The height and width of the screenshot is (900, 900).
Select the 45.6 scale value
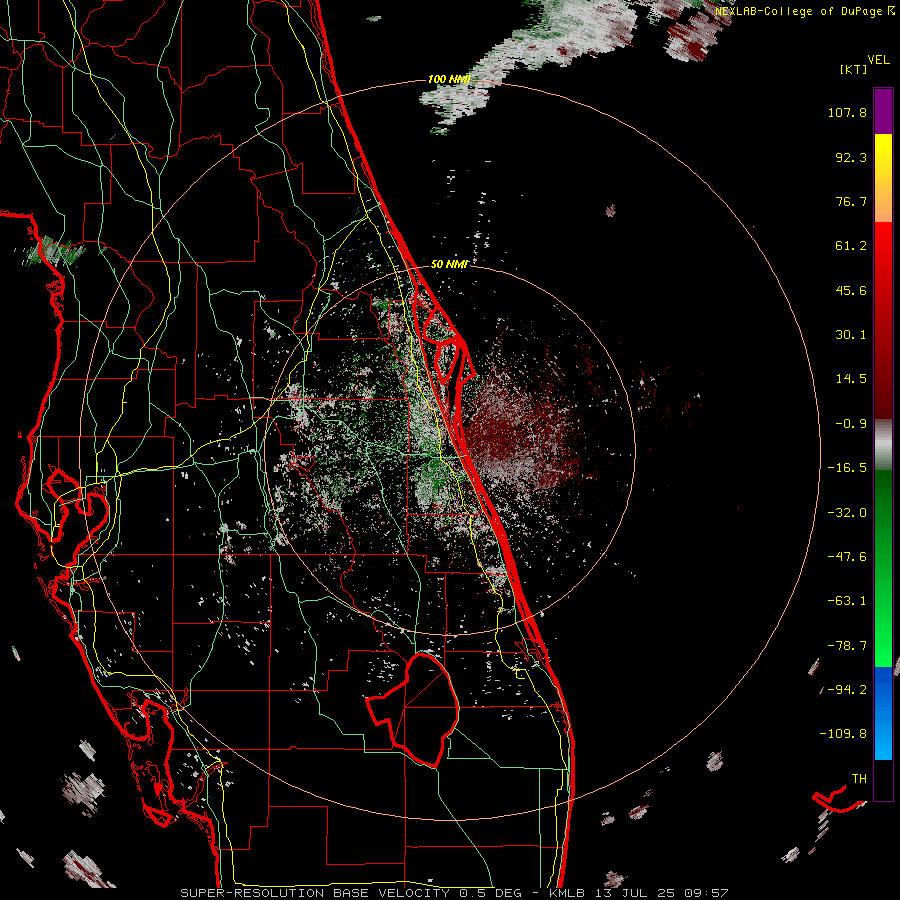point(851,290)
